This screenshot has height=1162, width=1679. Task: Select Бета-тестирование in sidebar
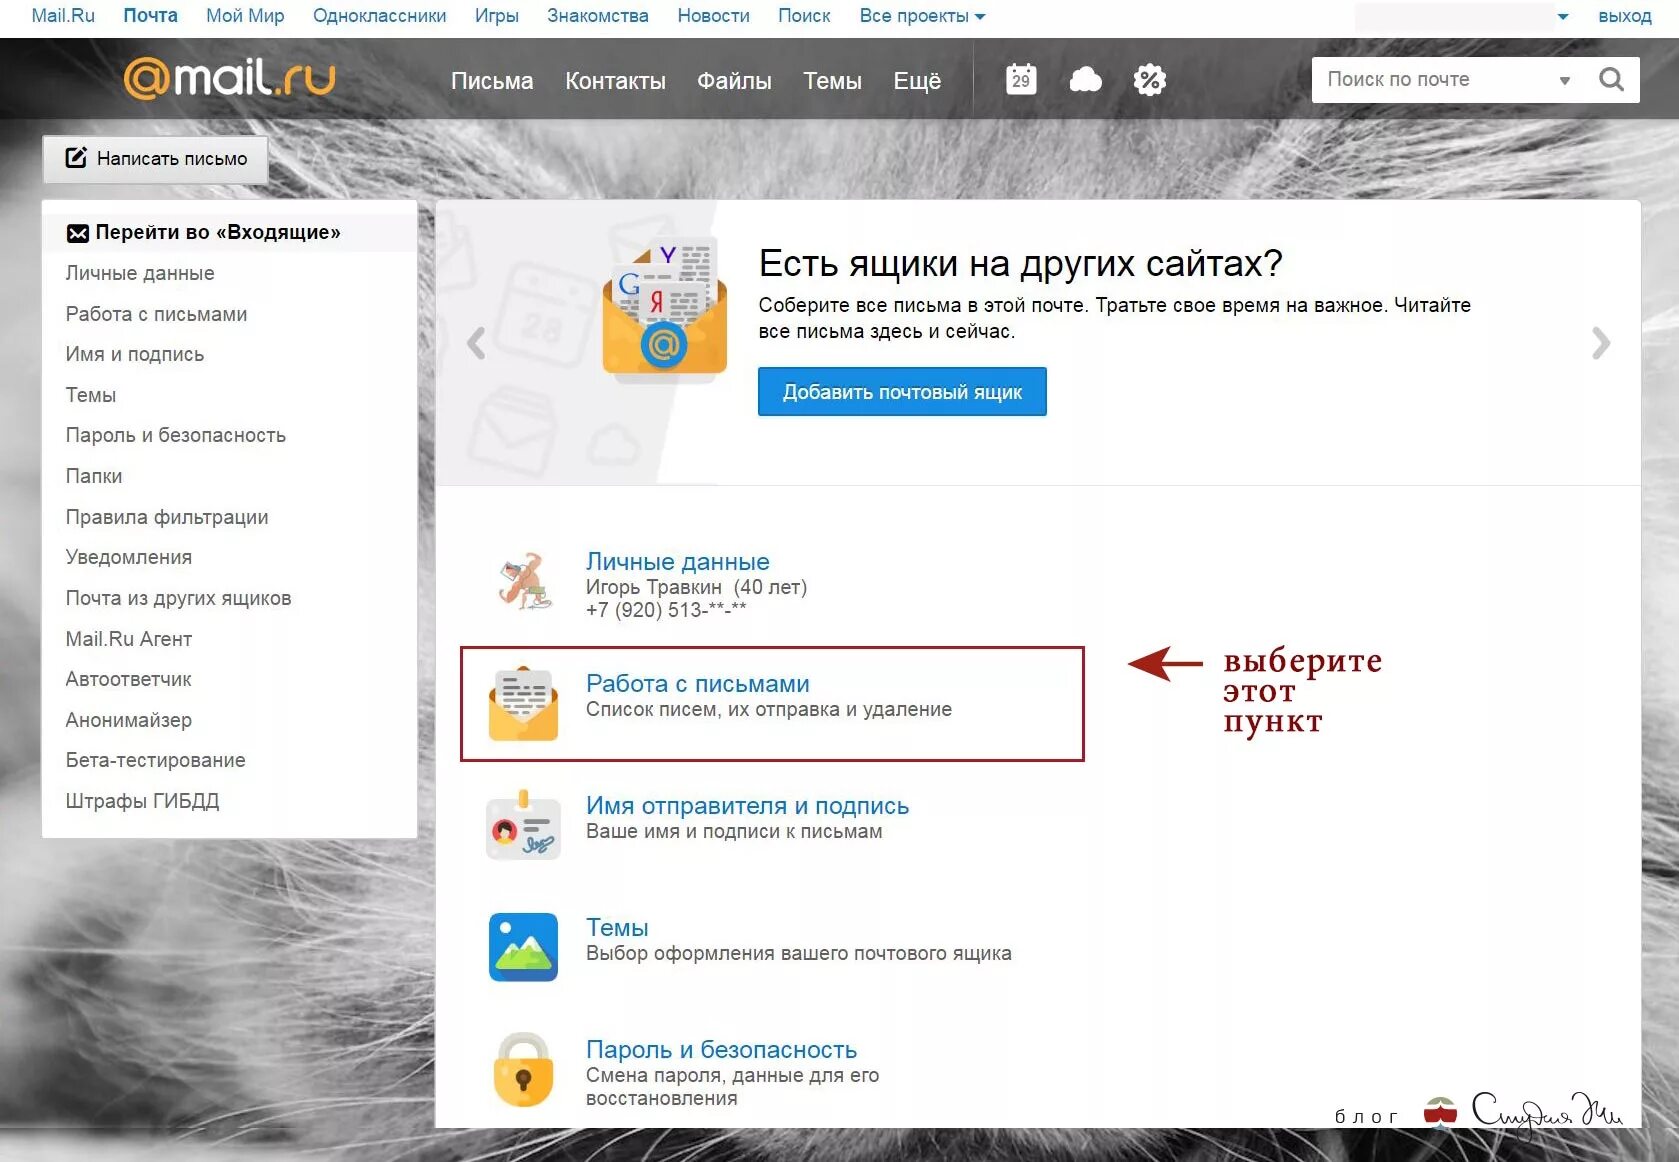click(x=155, y=760)
